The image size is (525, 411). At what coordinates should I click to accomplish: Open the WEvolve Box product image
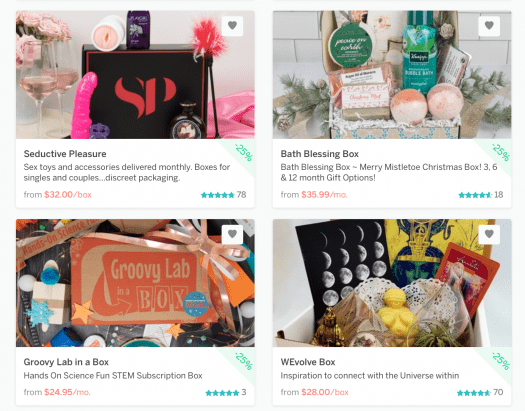tap(392, 283)
